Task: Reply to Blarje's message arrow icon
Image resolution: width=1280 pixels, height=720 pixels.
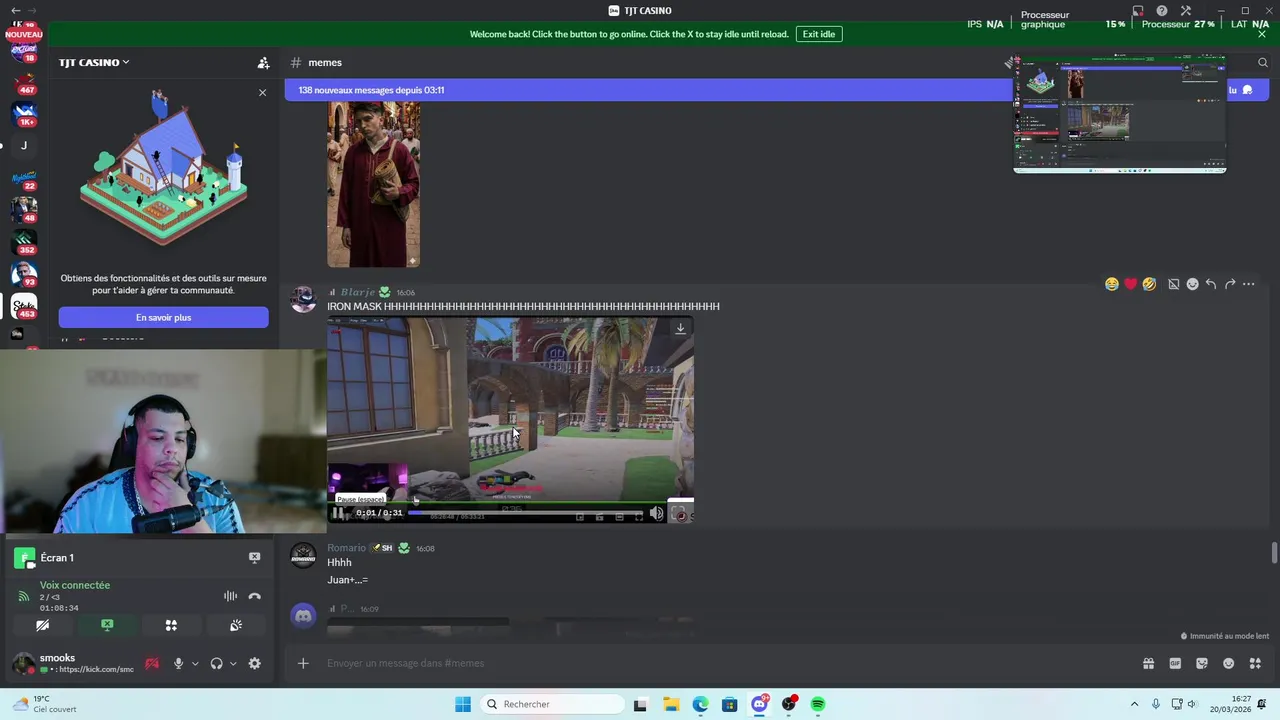Action: (1211, 284)
